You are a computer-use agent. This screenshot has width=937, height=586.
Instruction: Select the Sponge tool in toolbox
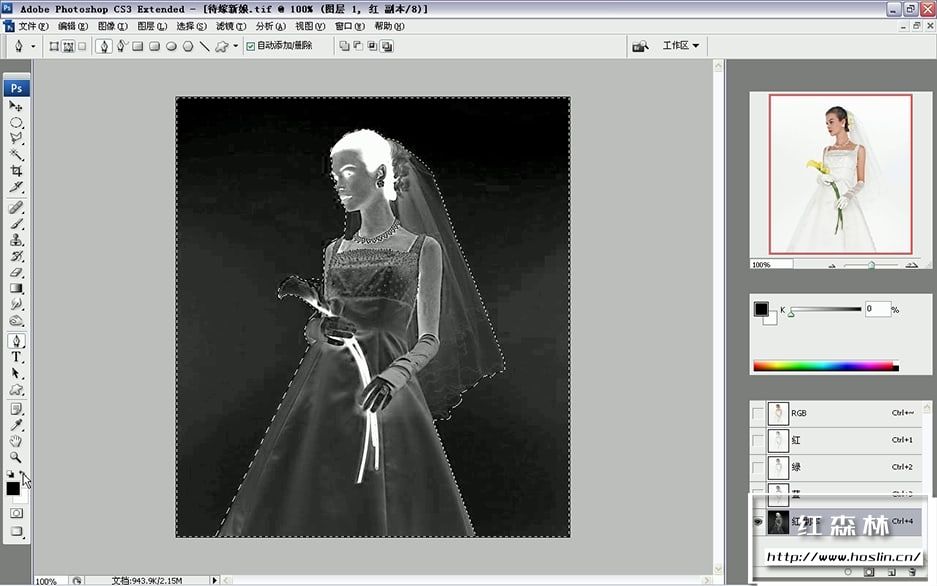click(16, 320)
